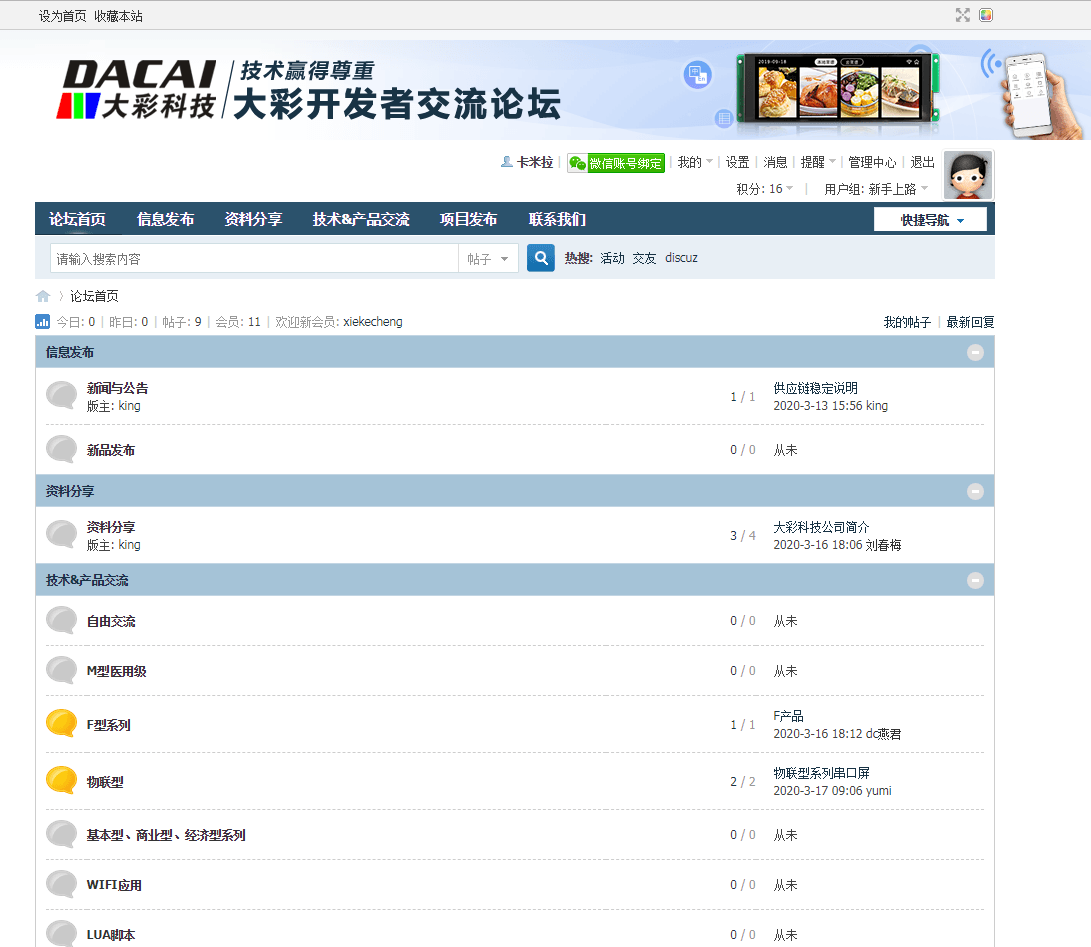Click the forum statistics bar chart icon
This screenshot has width=1091, height=947.
click(x=43, y=322)
